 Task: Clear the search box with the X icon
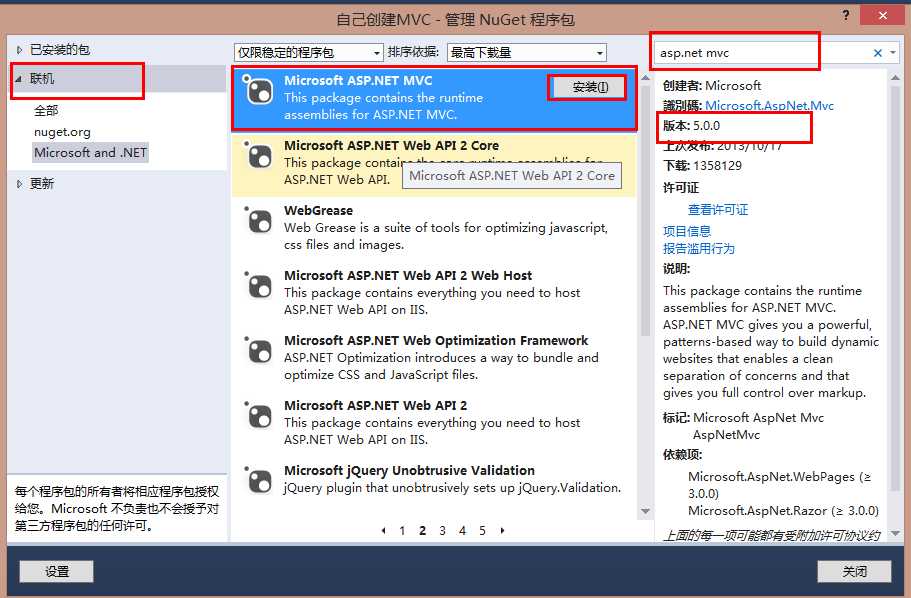point(877,53)
